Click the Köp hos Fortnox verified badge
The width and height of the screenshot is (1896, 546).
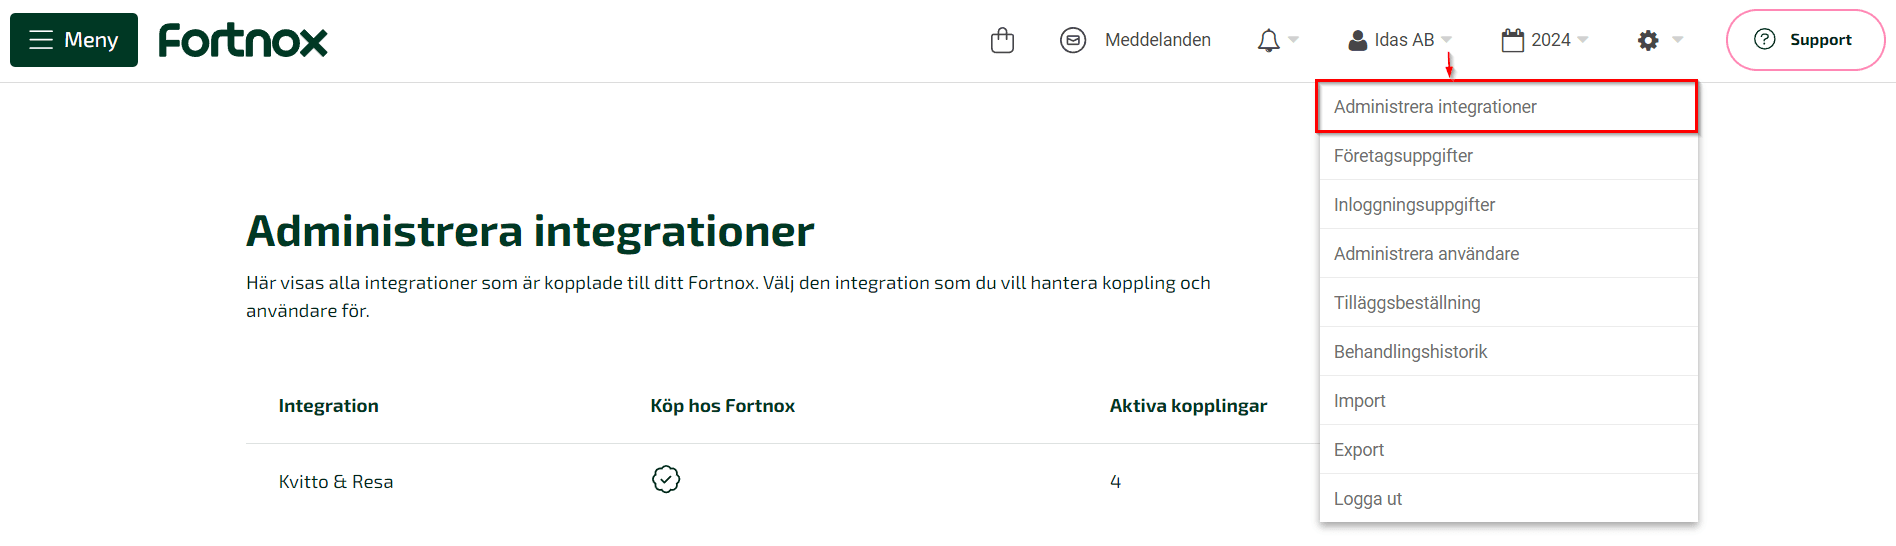[666, 479]
